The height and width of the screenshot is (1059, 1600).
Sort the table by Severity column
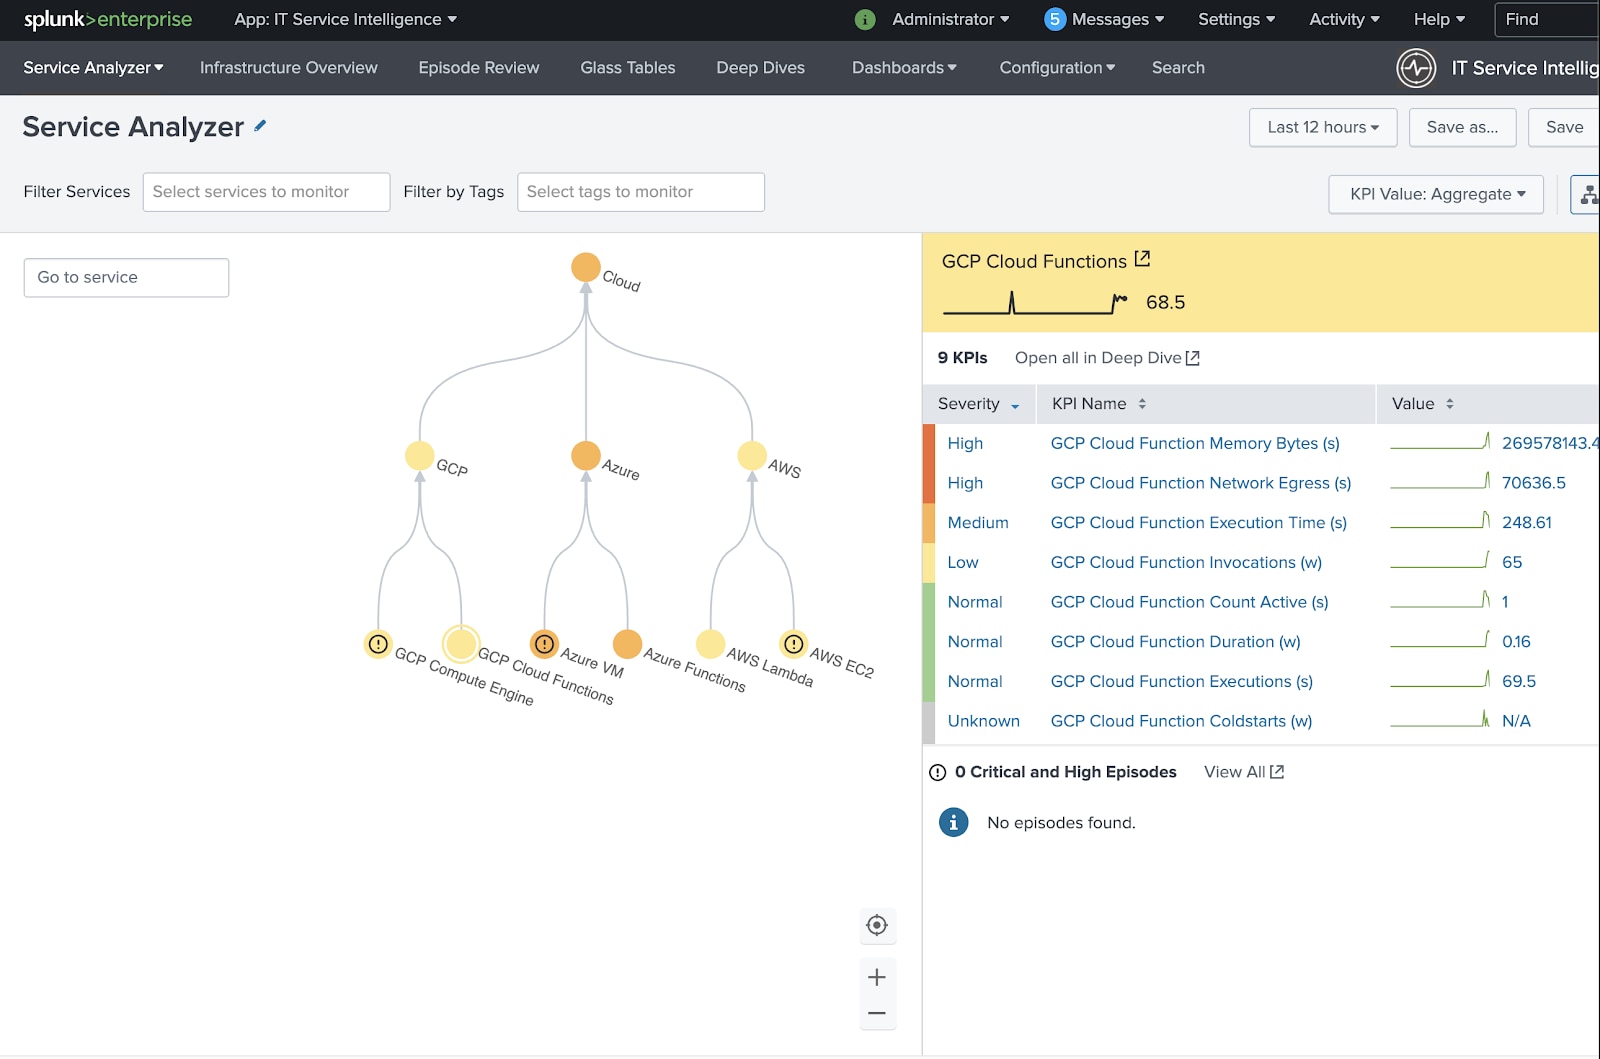[x=978, y=404]
